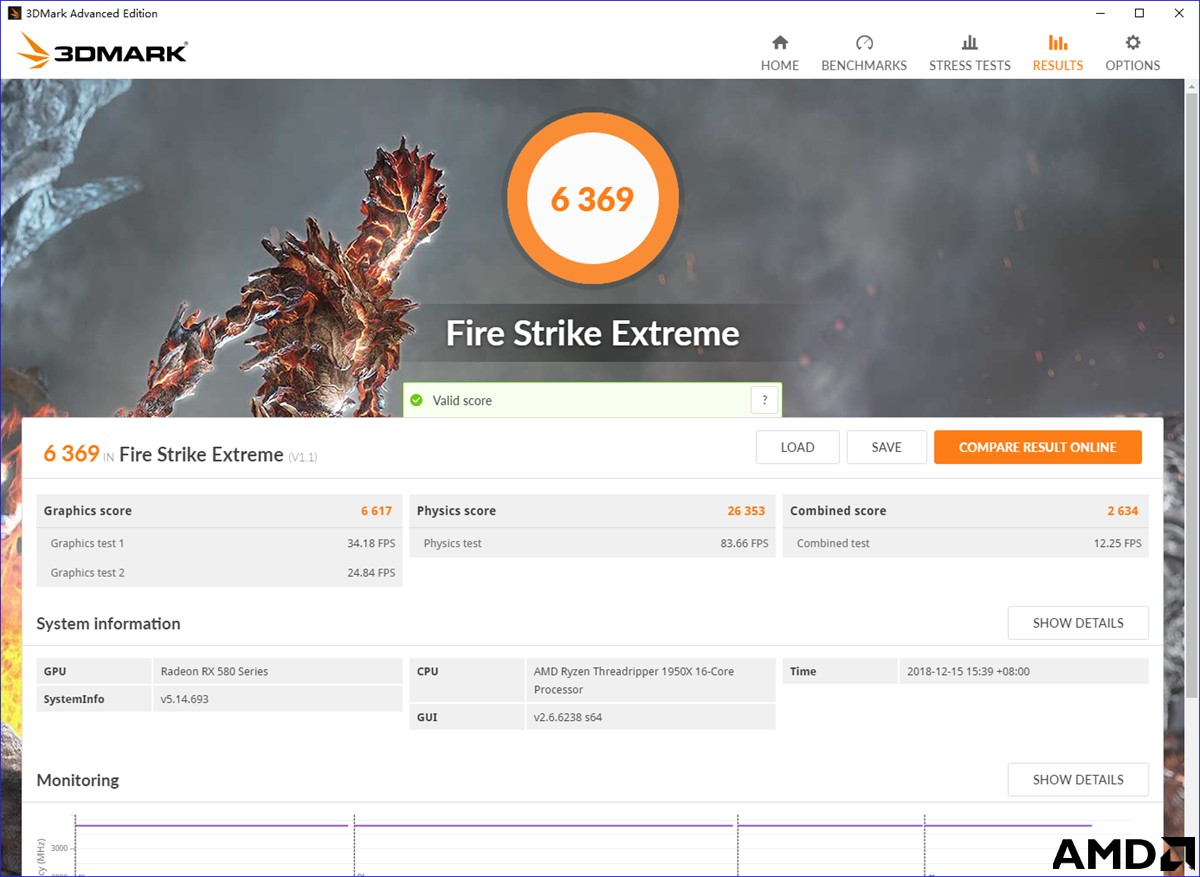
Task: Switch to the HOME tab label
Action: pos(780,65)
